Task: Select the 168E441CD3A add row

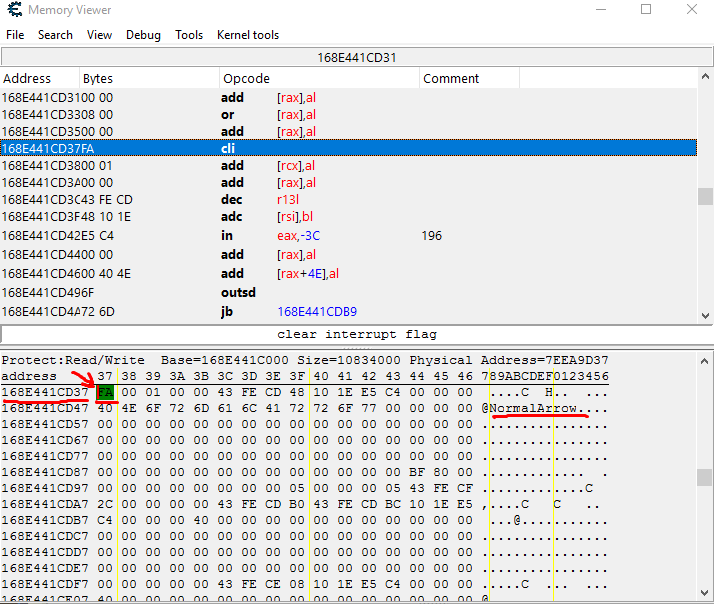Action: 349,183
